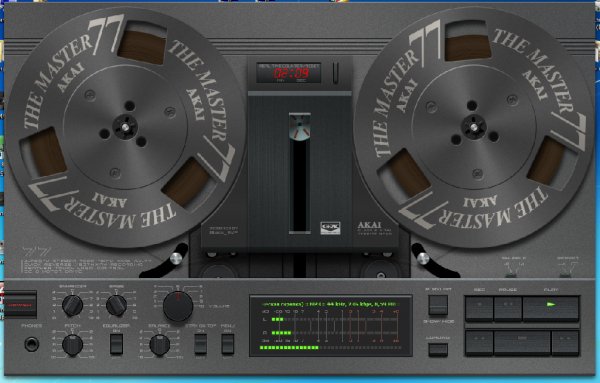The height and width of the screenshot is (383, 600).
Task: Flip the Menu switch
Action: click(x=228, y=344)
